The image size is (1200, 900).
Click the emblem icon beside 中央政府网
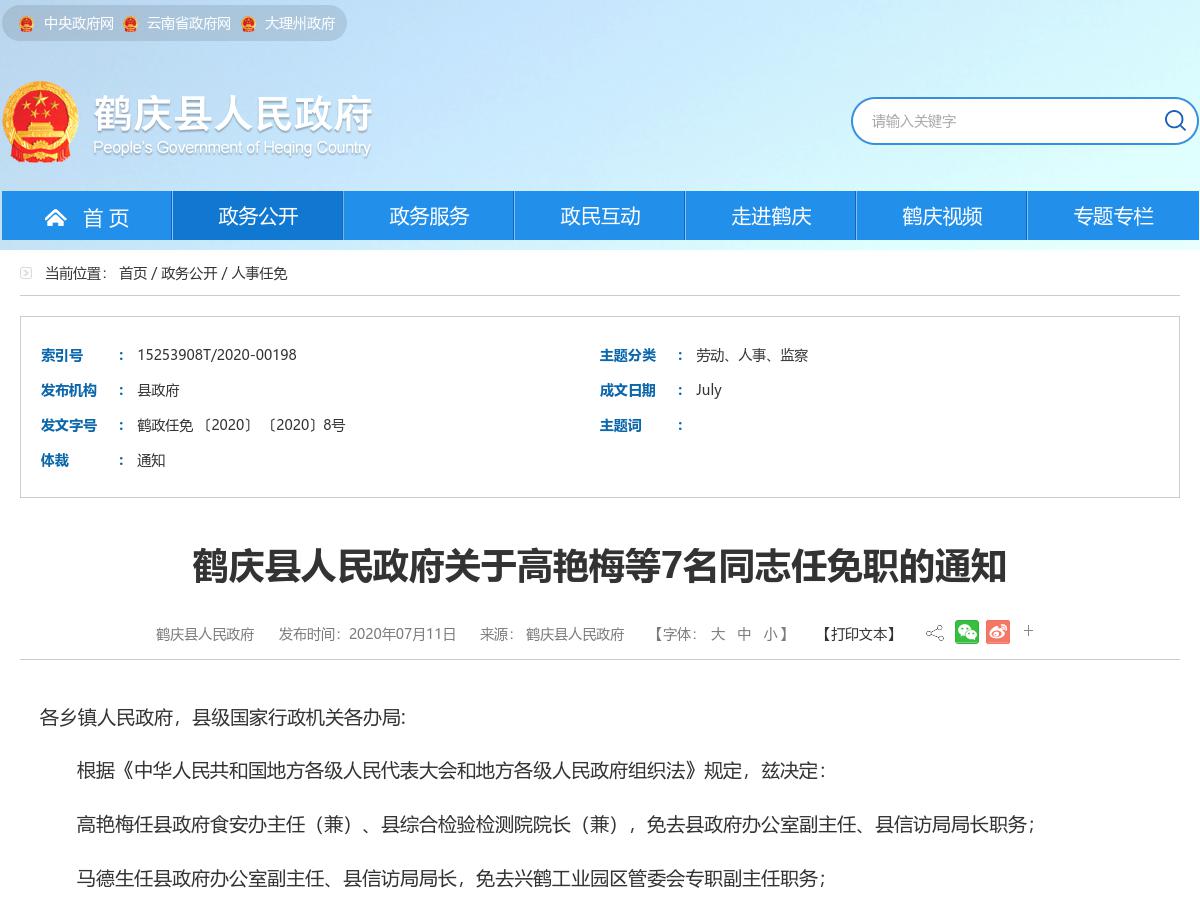[x=25, y=23]
